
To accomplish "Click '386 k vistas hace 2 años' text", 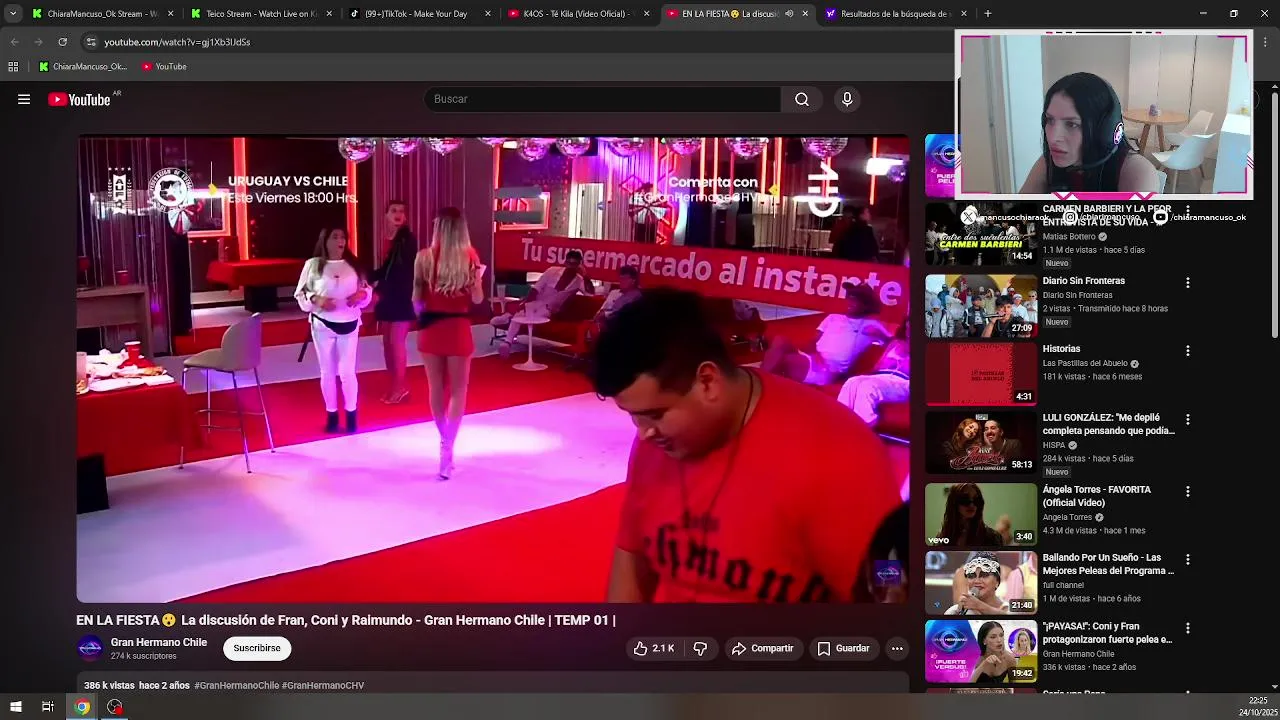I will tap(137, 686).
